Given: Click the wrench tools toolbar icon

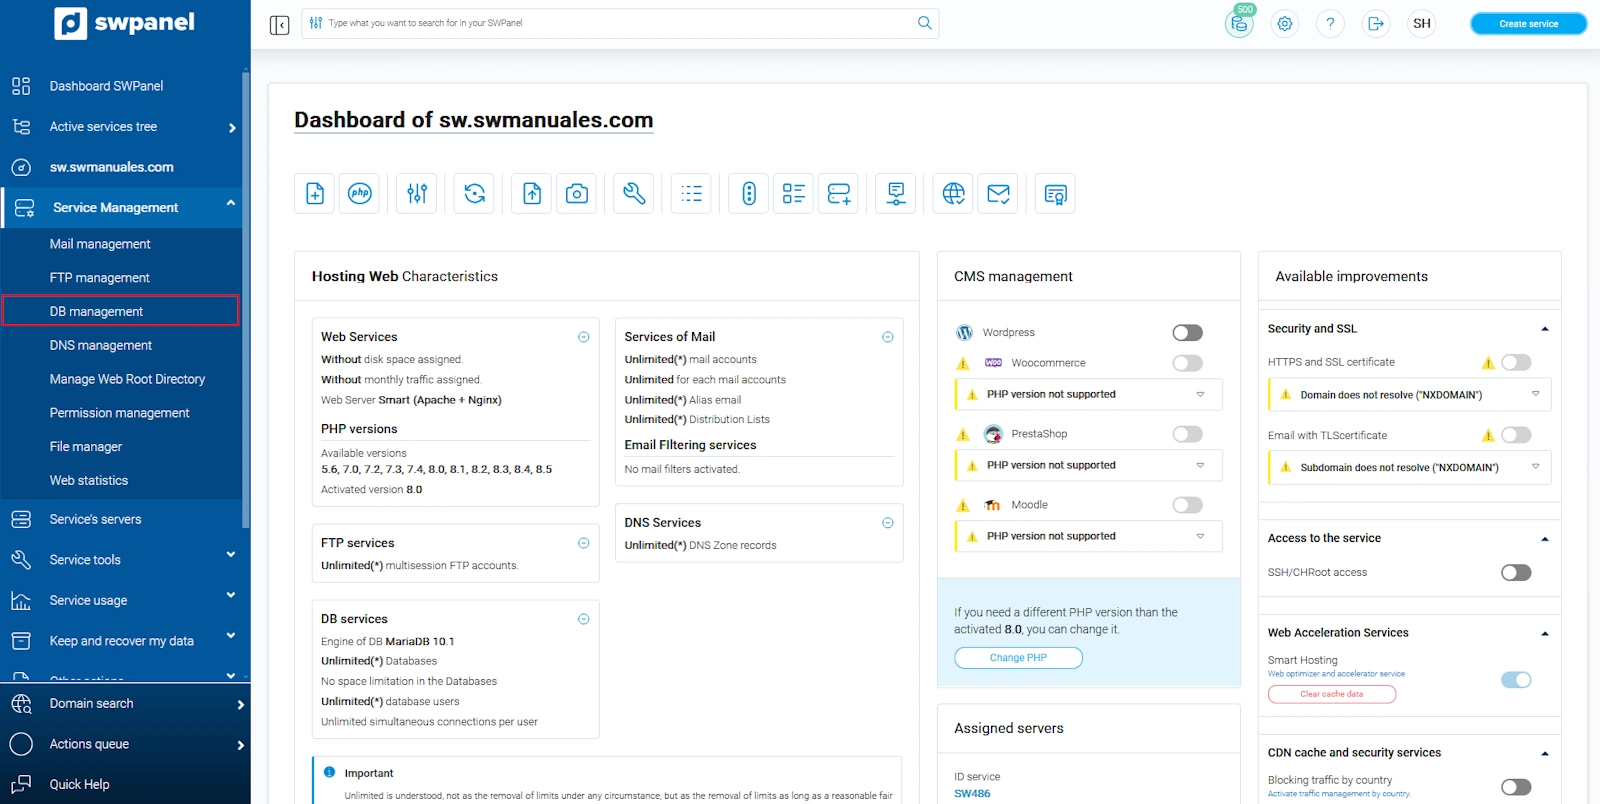Looking at the screenshot, I should point(634,193).
